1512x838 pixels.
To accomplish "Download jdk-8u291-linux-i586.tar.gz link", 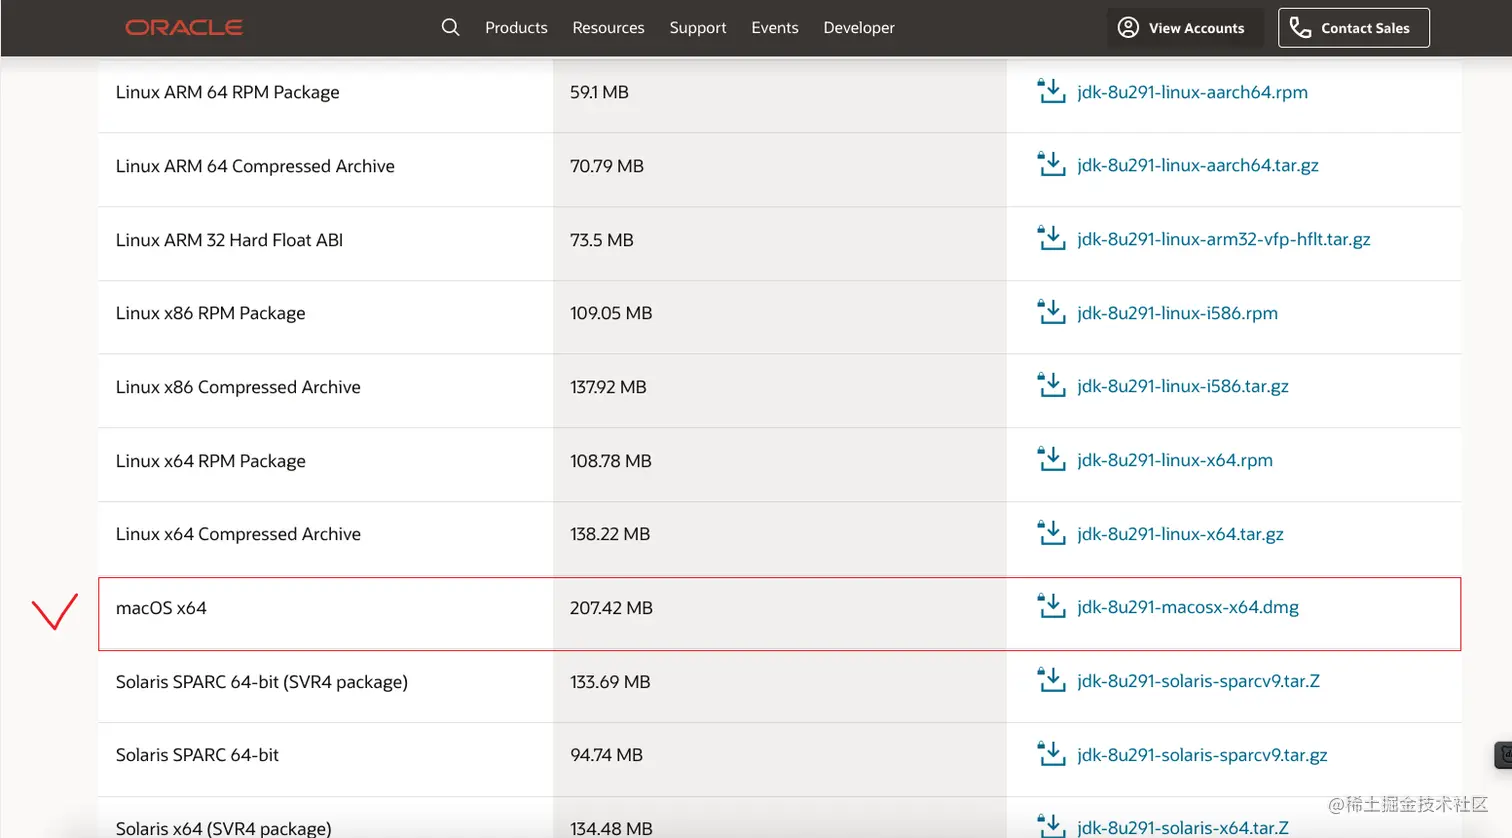I will (x=1183, y=386).
